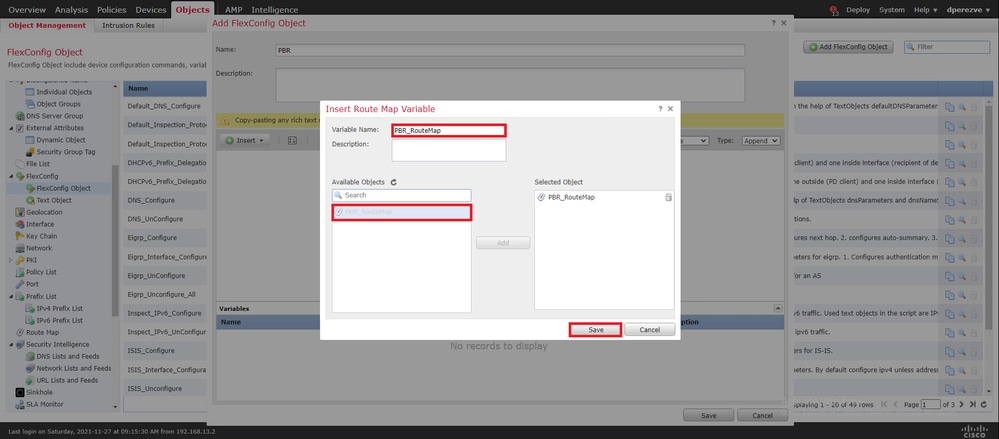Remove PBR_RouteMap from Selected Object
This screenshot has height=439, width=999.
coord(668,198)
